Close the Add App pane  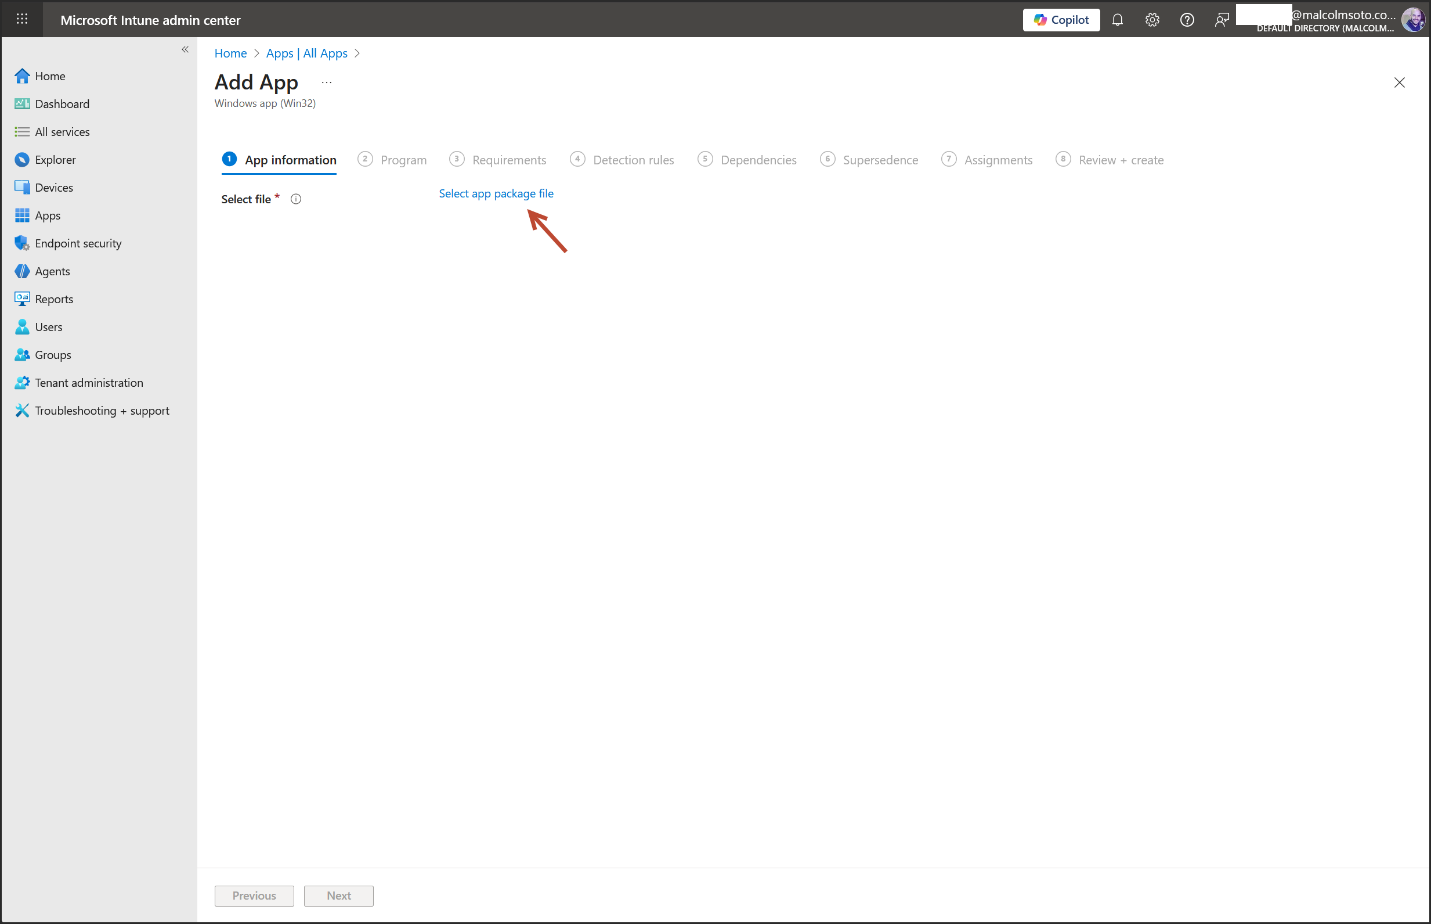point(1399,83)
